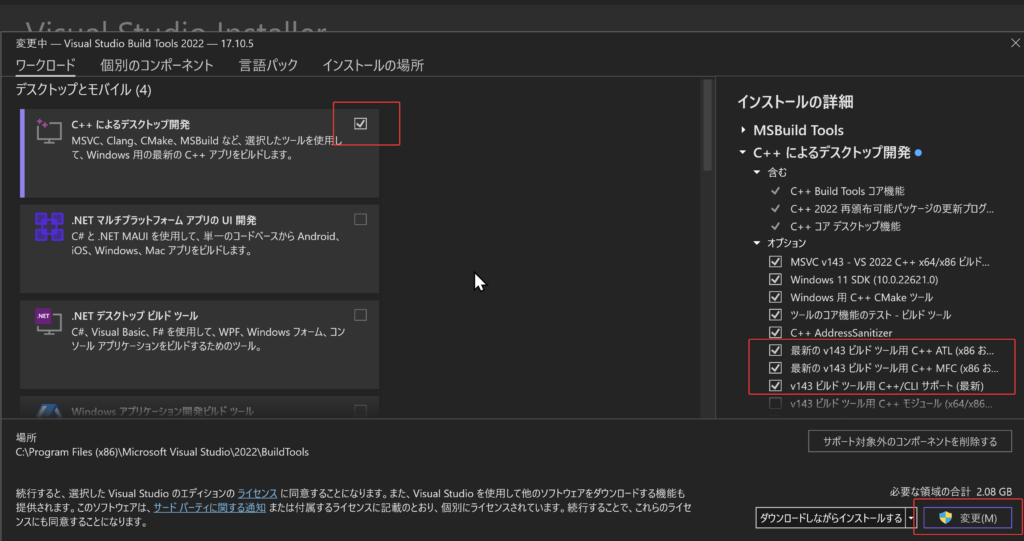Click the C++ desktop development workload icon

[48, 131]
